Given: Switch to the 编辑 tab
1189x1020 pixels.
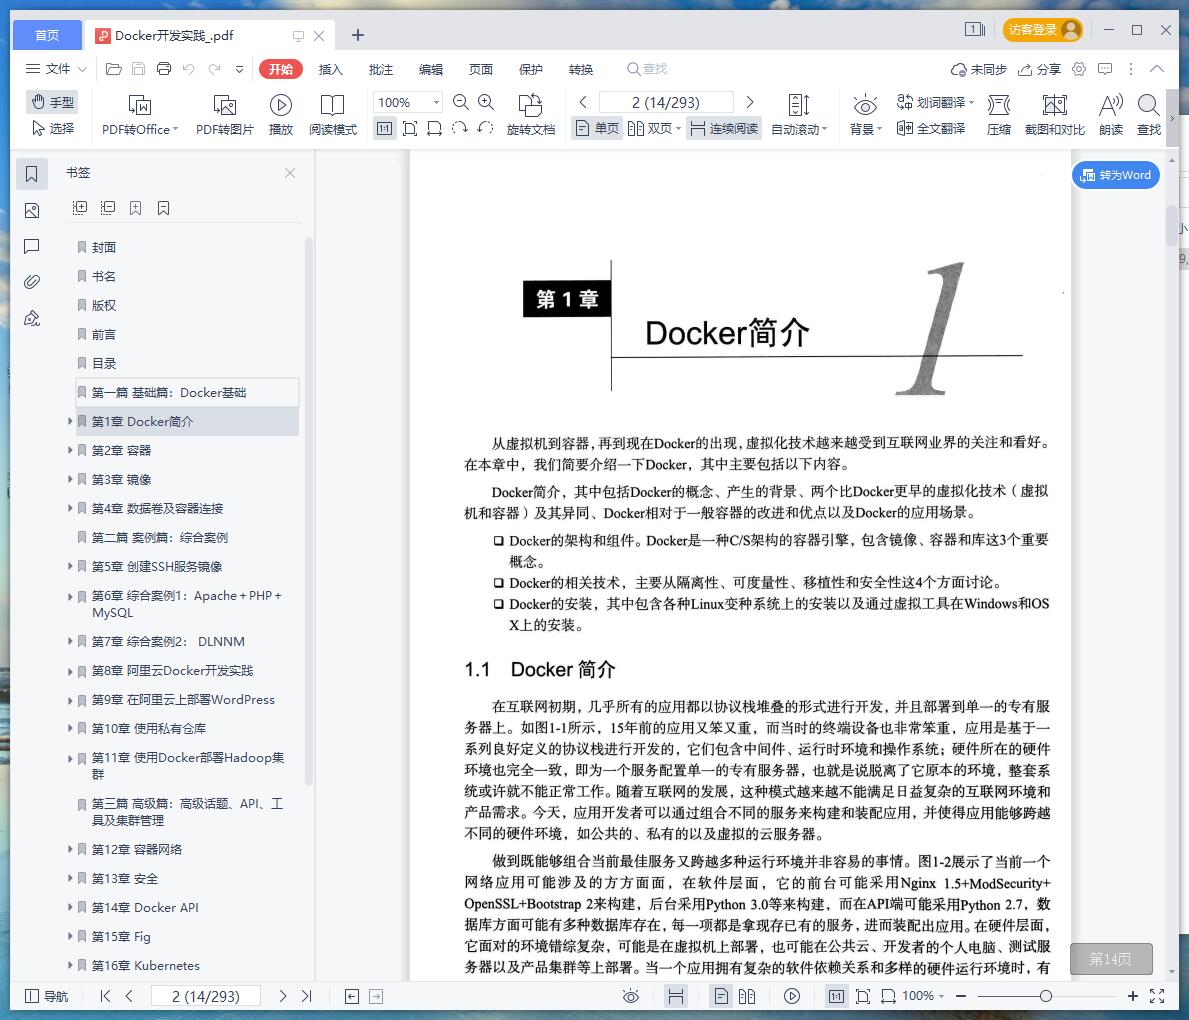Looking at the screenshot, I should pos(431,69).
